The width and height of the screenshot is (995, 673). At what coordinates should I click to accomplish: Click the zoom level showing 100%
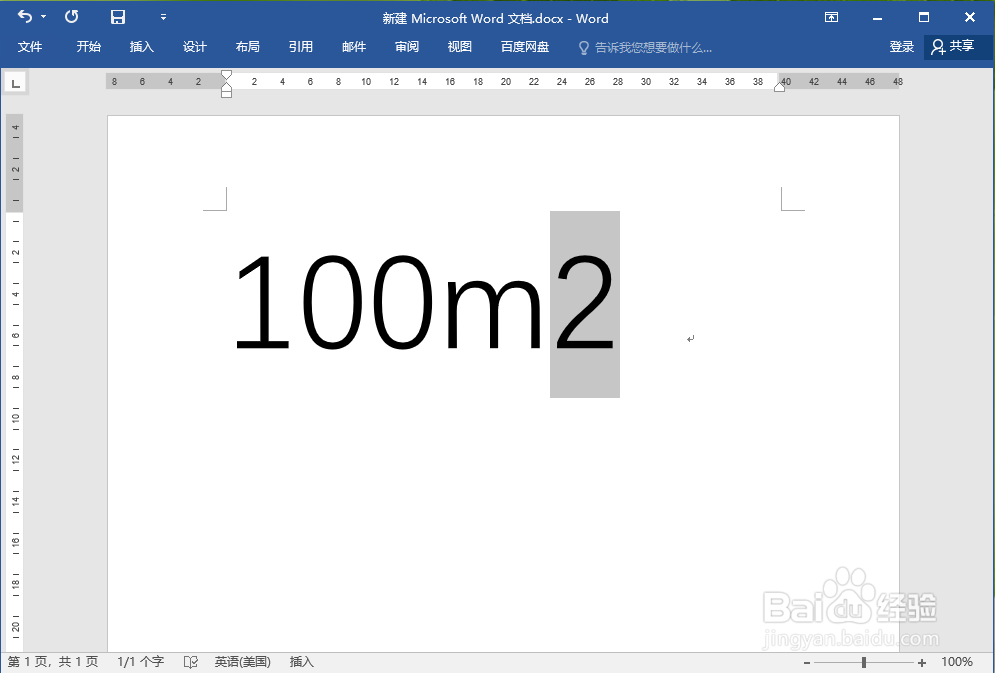[957, 661]
